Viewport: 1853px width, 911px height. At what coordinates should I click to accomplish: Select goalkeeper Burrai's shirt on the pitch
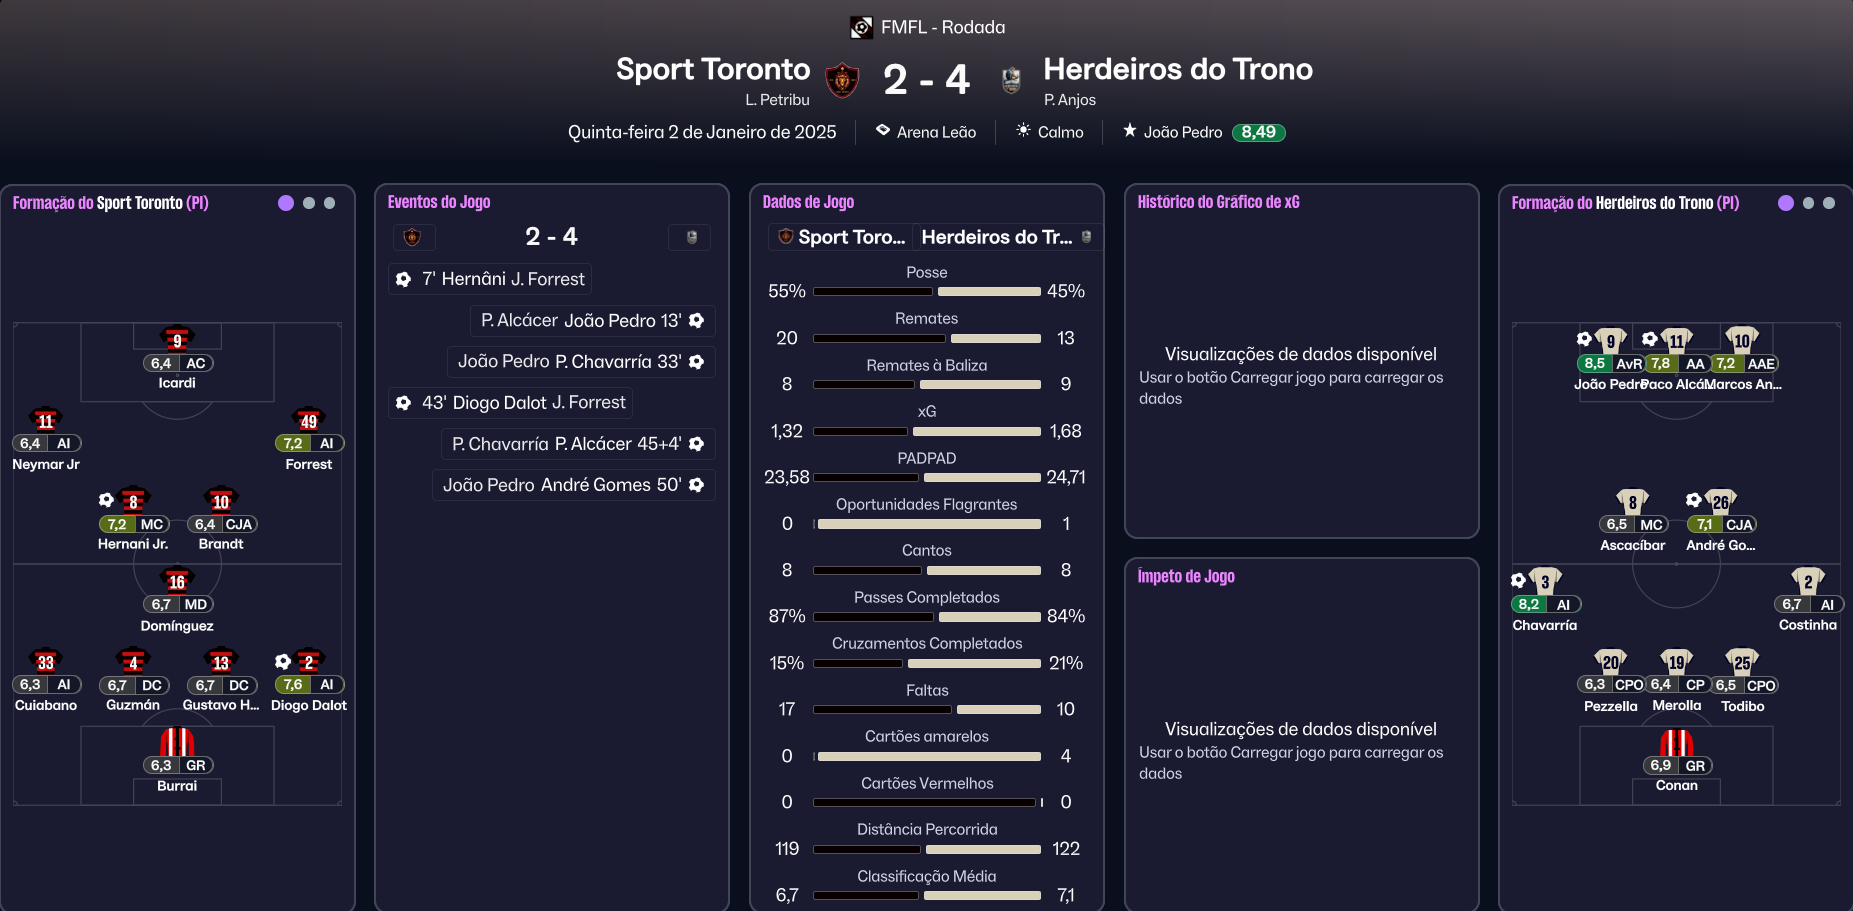[x=176, y=740]
